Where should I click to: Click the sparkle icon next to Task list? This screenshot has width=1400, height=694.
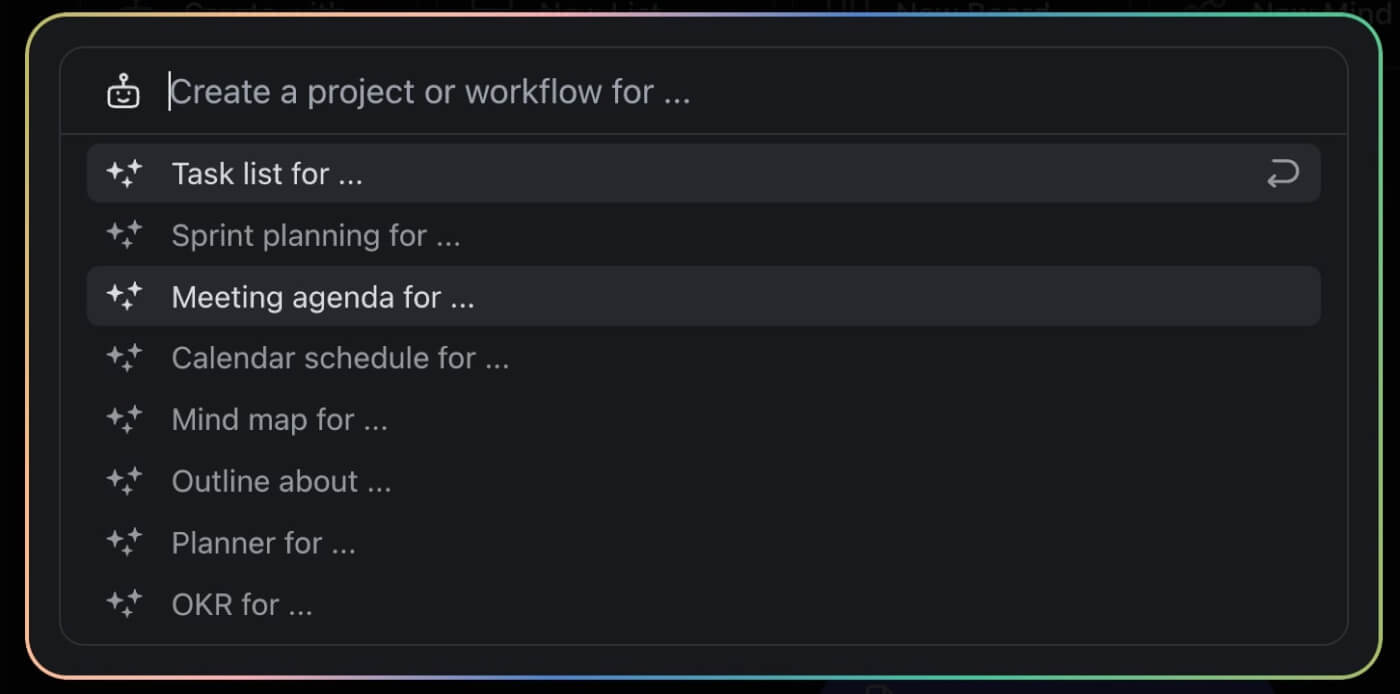click(x=124, y=173)
